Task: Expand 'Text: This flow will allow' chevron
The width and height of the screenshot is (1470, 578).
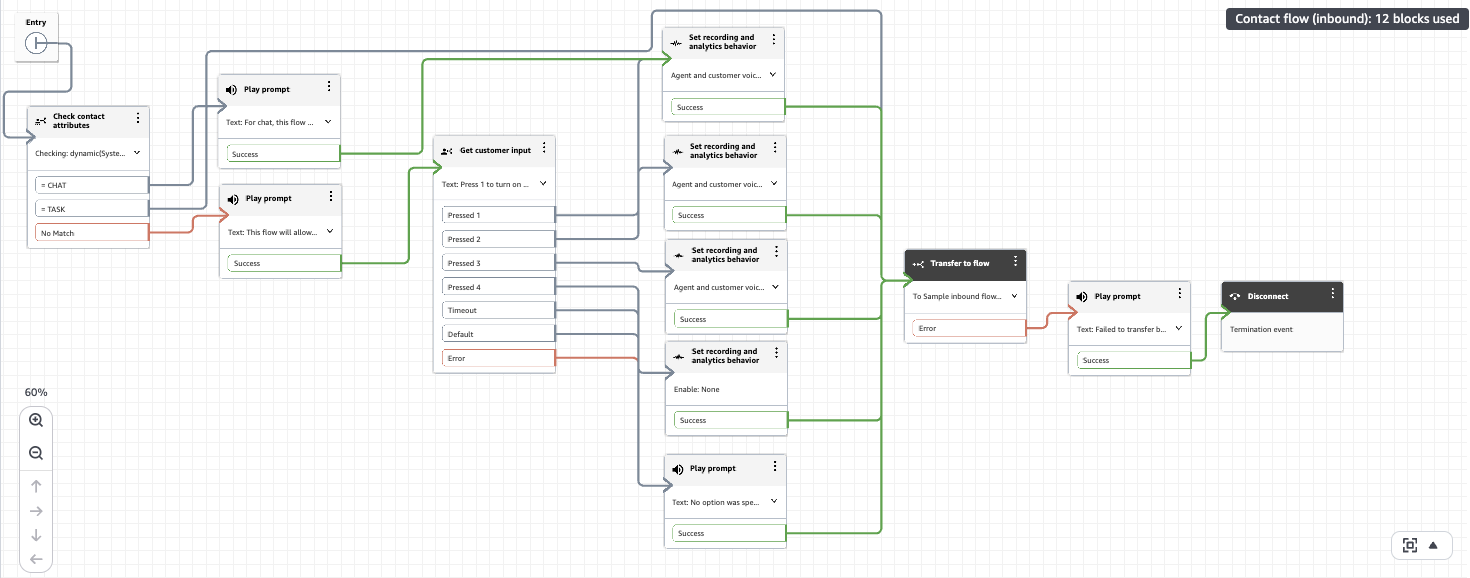Action: pos(329,232)
